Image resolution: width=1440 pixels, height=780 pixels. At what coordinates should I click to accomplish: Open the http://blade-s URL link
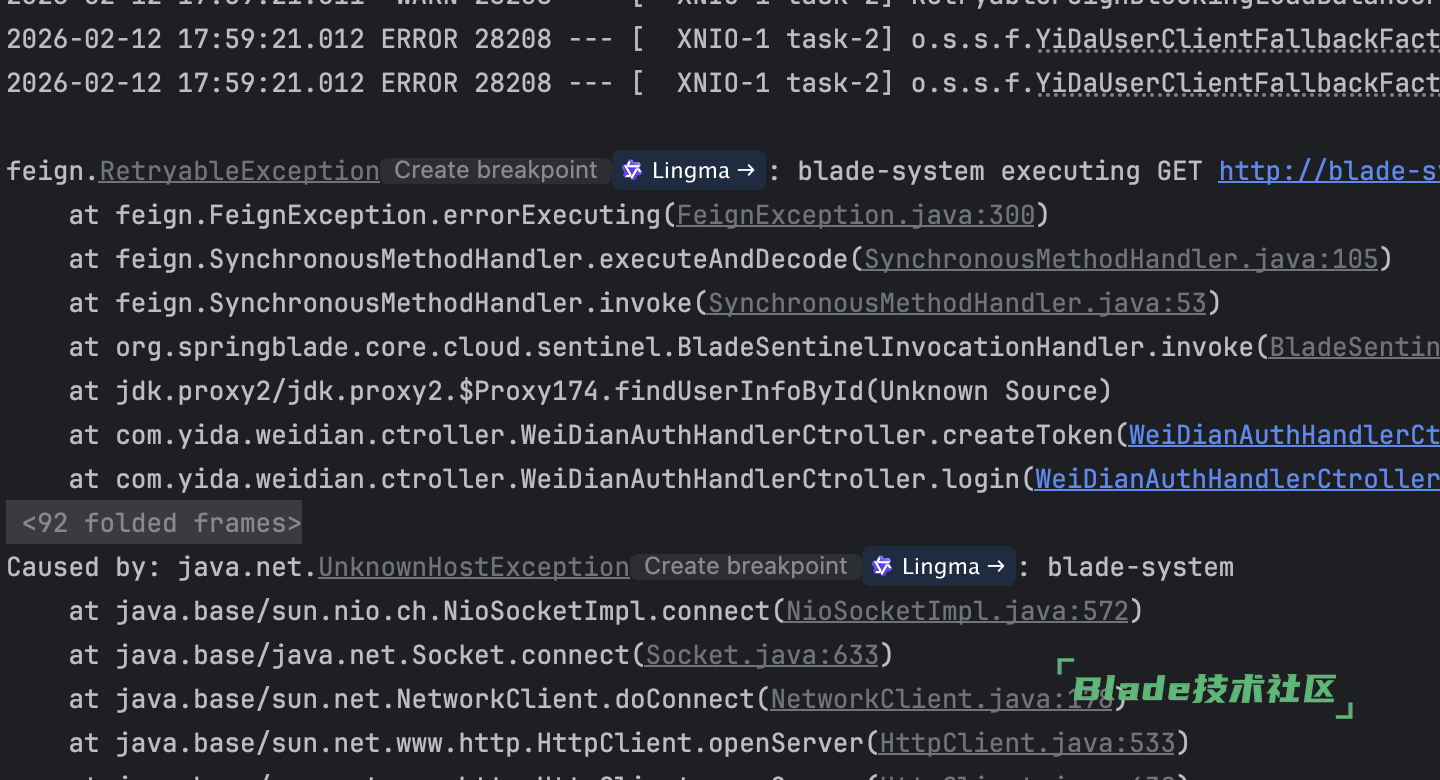click(1328, 172)
